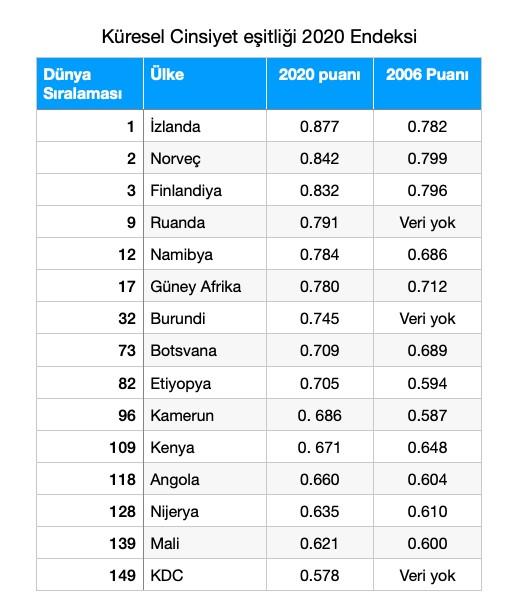Select Etiyopya's 2006 score 0.594

(427, 383)
